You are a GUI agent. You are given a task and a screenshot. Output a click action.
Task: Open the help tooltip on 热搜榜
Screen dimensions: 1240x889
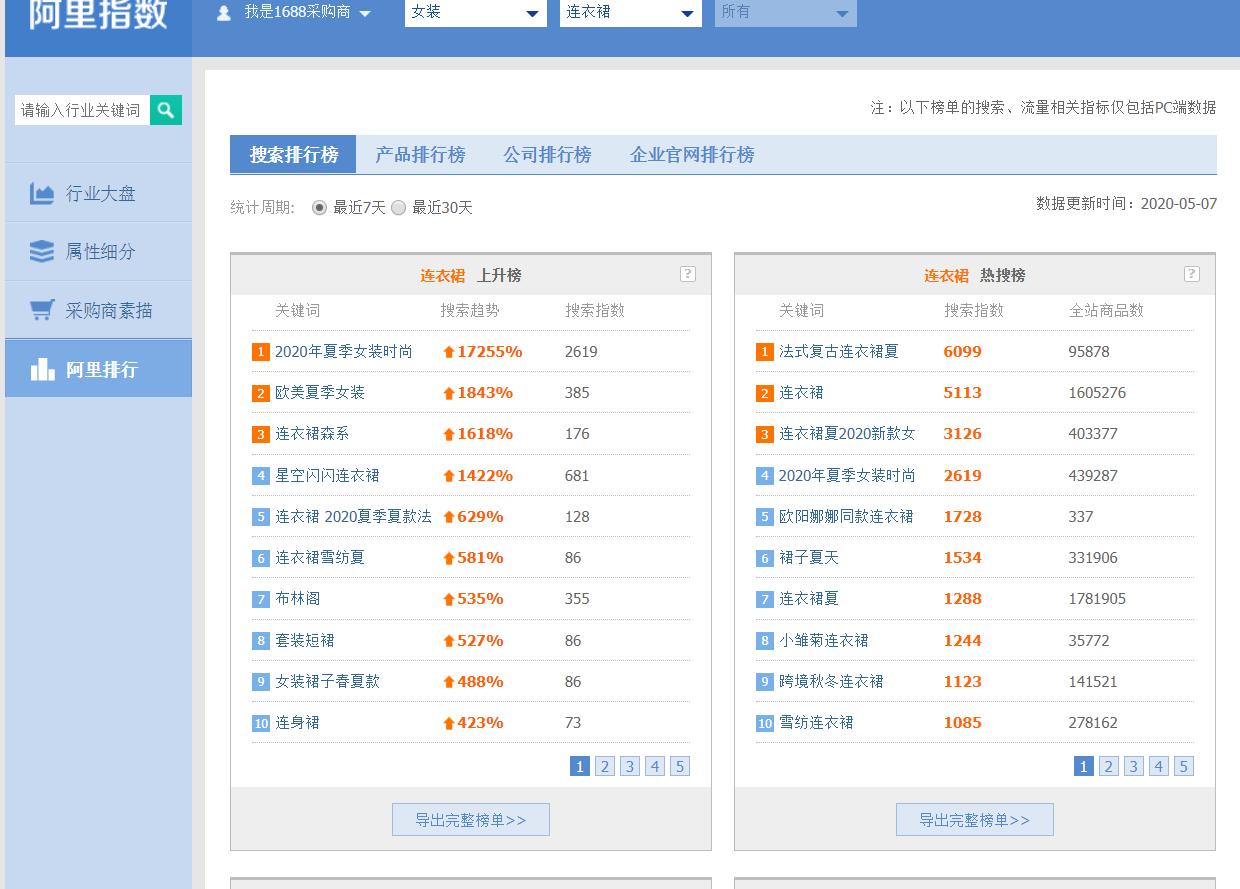pos(1190,273)
